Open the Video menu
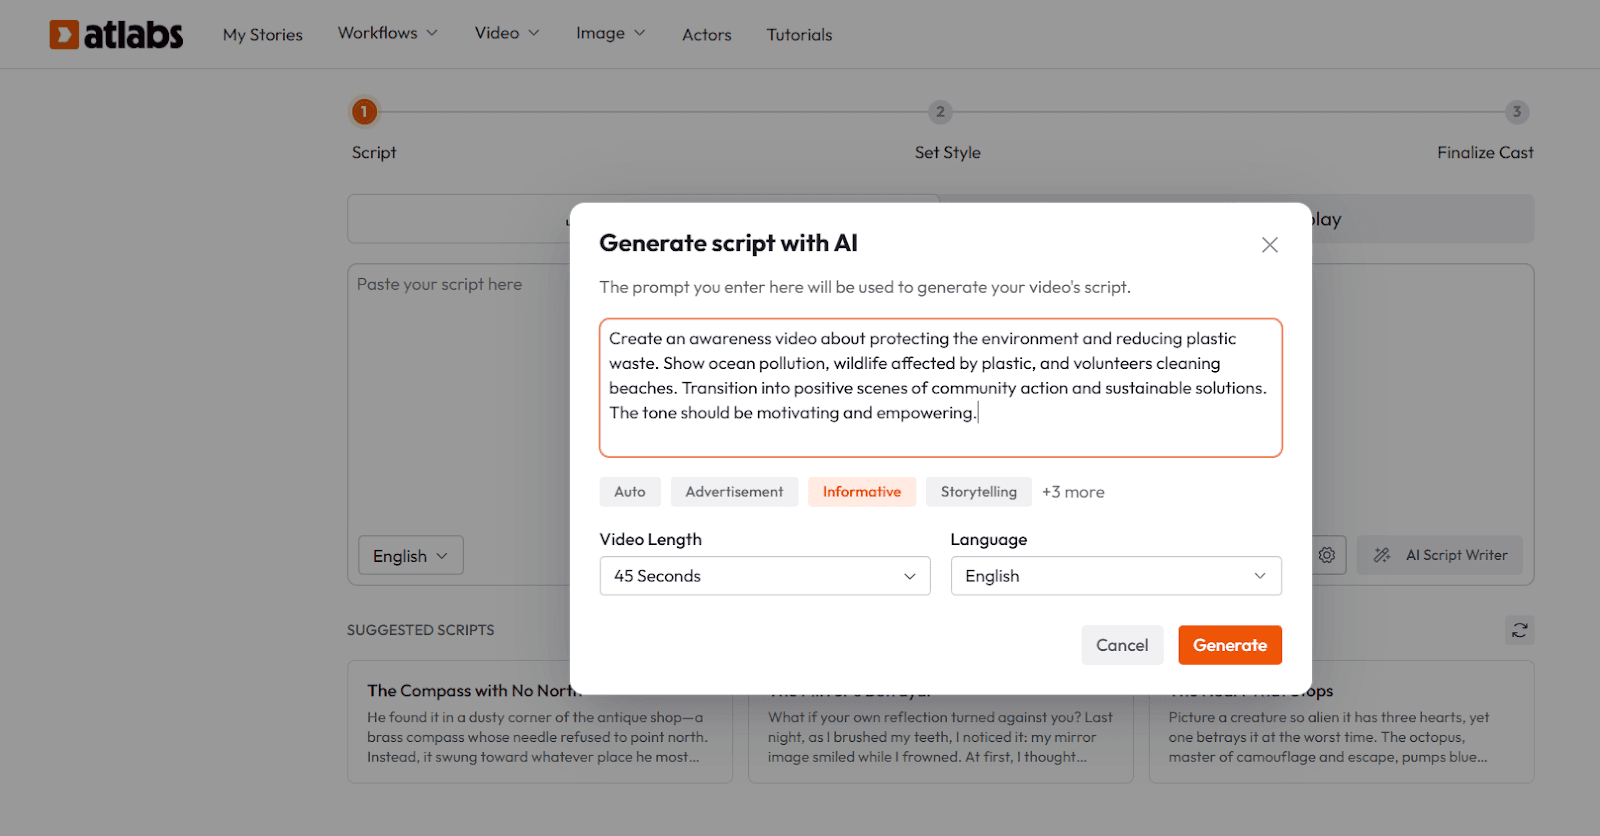The image size is (1600, 836). [507, 33]
